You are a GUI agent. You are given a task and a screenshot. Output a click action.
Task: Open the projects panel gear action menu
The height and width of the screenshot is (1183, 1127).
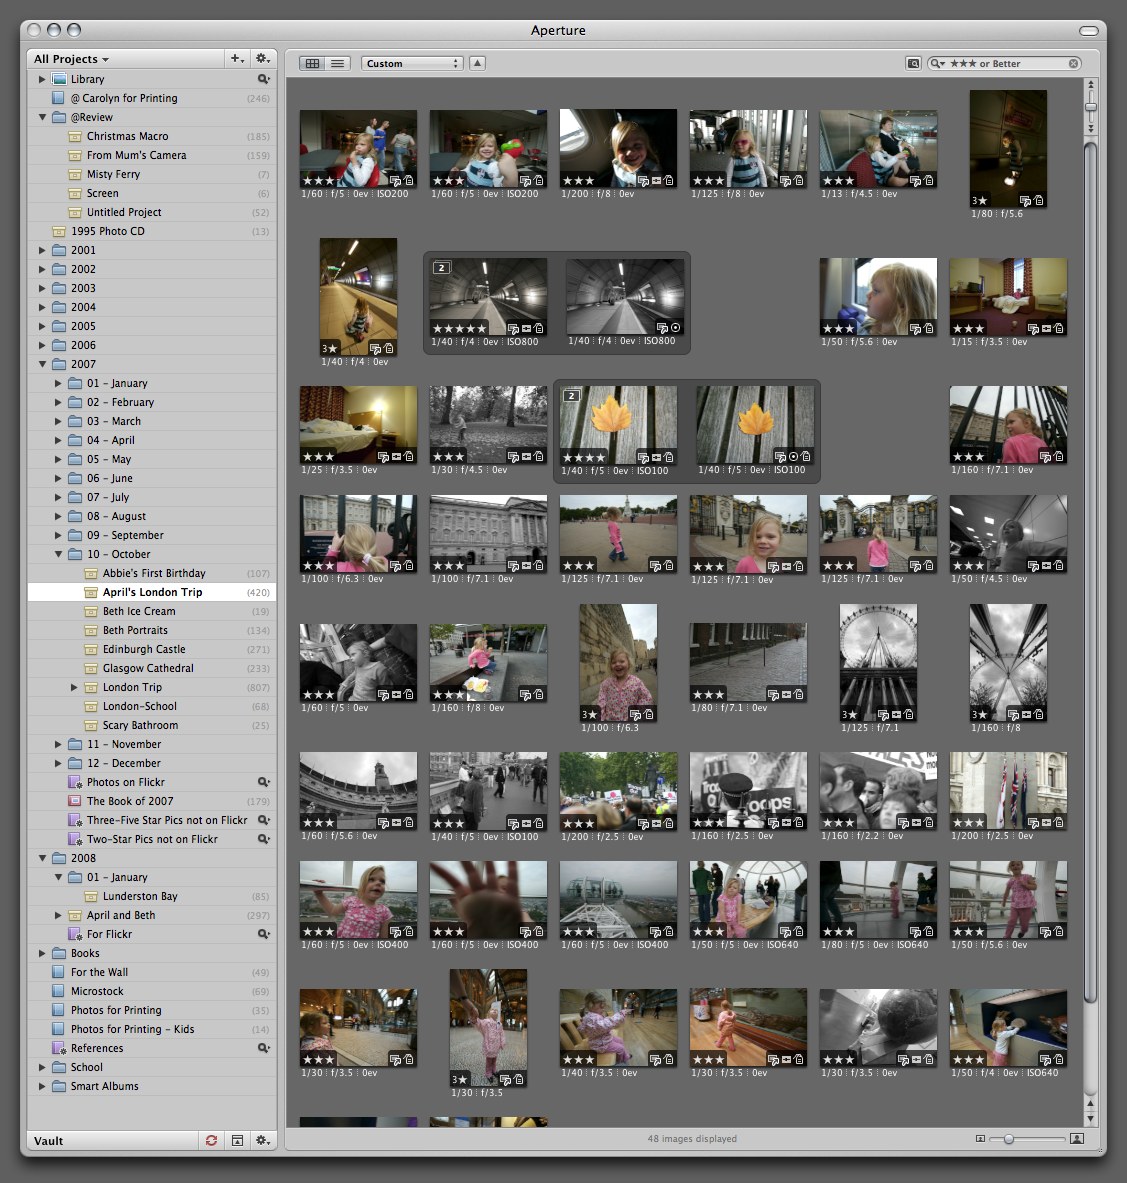tap(263, 59)
